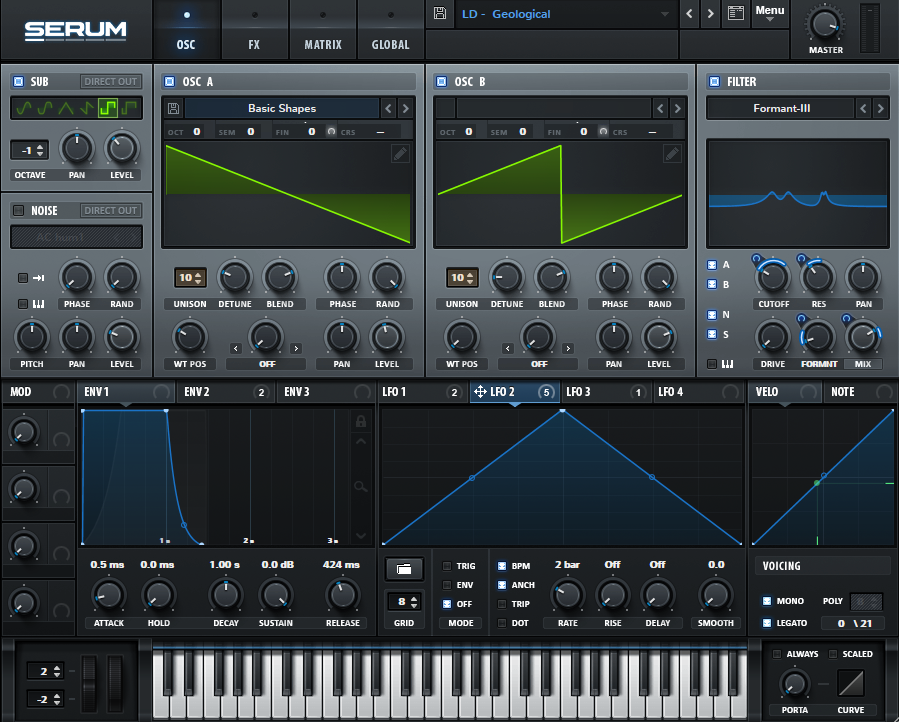Open the Basic Shapes wavetable selector
The width and height of the screenshot is (899, 722).
[281, 108]
